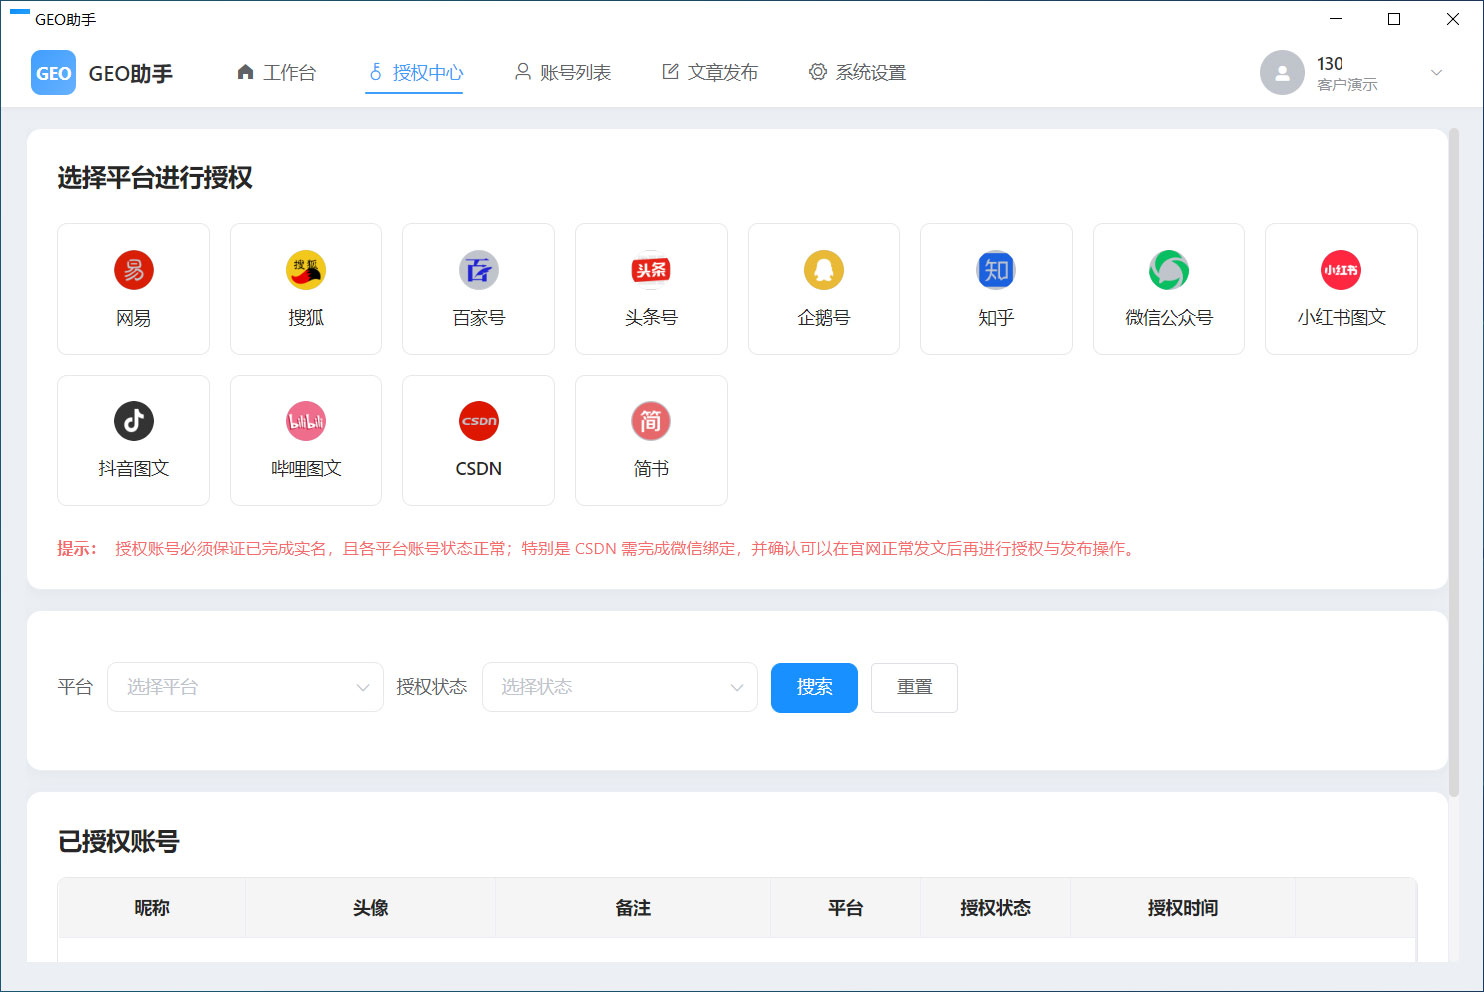1484x992 pixels.
Task: Click the GEO助手 brand name text
Action: coord(131,74)
